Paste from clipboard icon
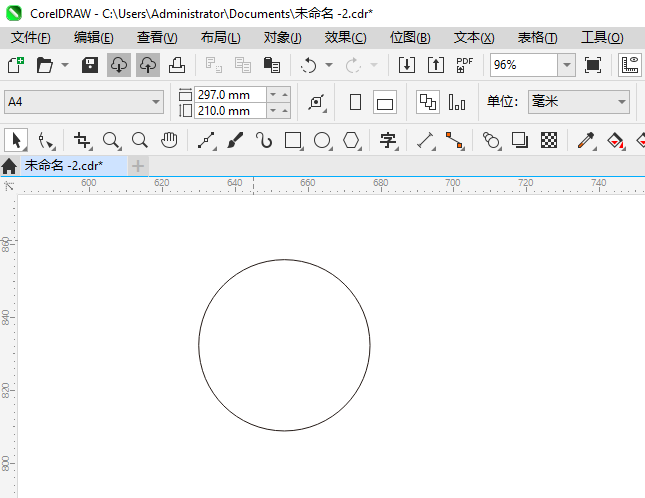This screenshot has width=645, height=498. [272, 65]
